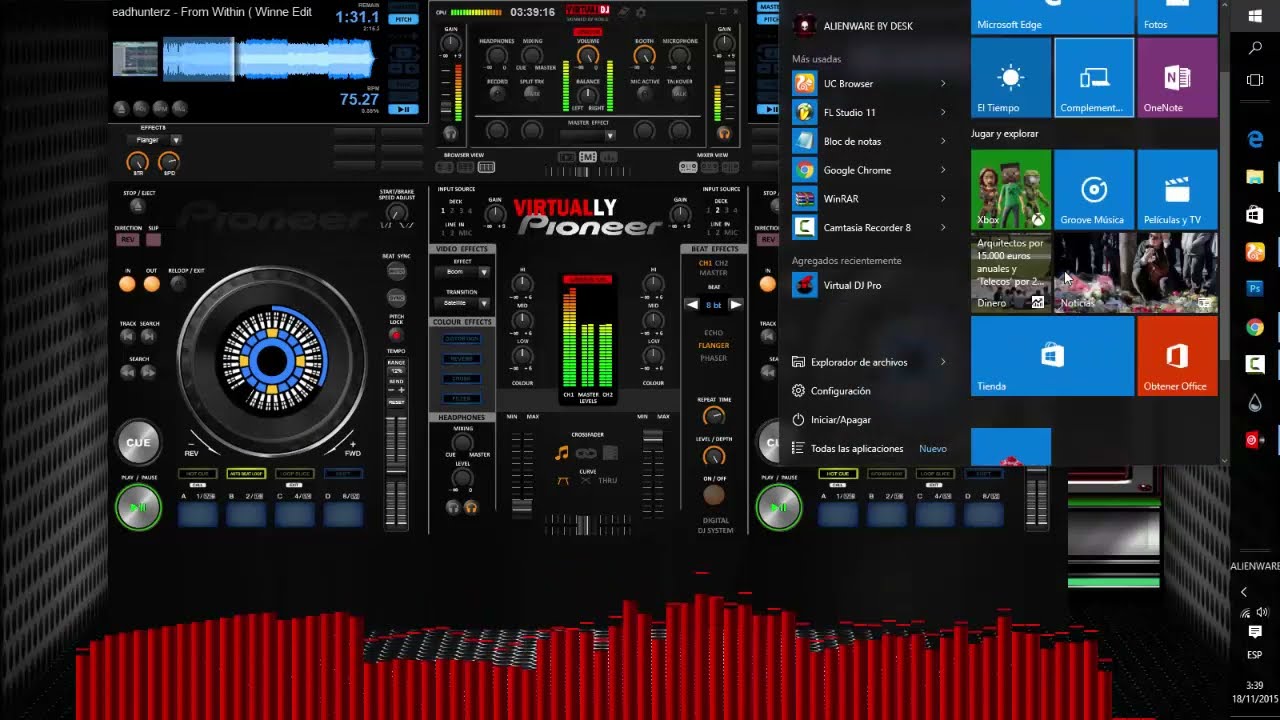1280x720 pixels.
Task: Select the FLANGER beat effect
Action: [x=713, y=345]
